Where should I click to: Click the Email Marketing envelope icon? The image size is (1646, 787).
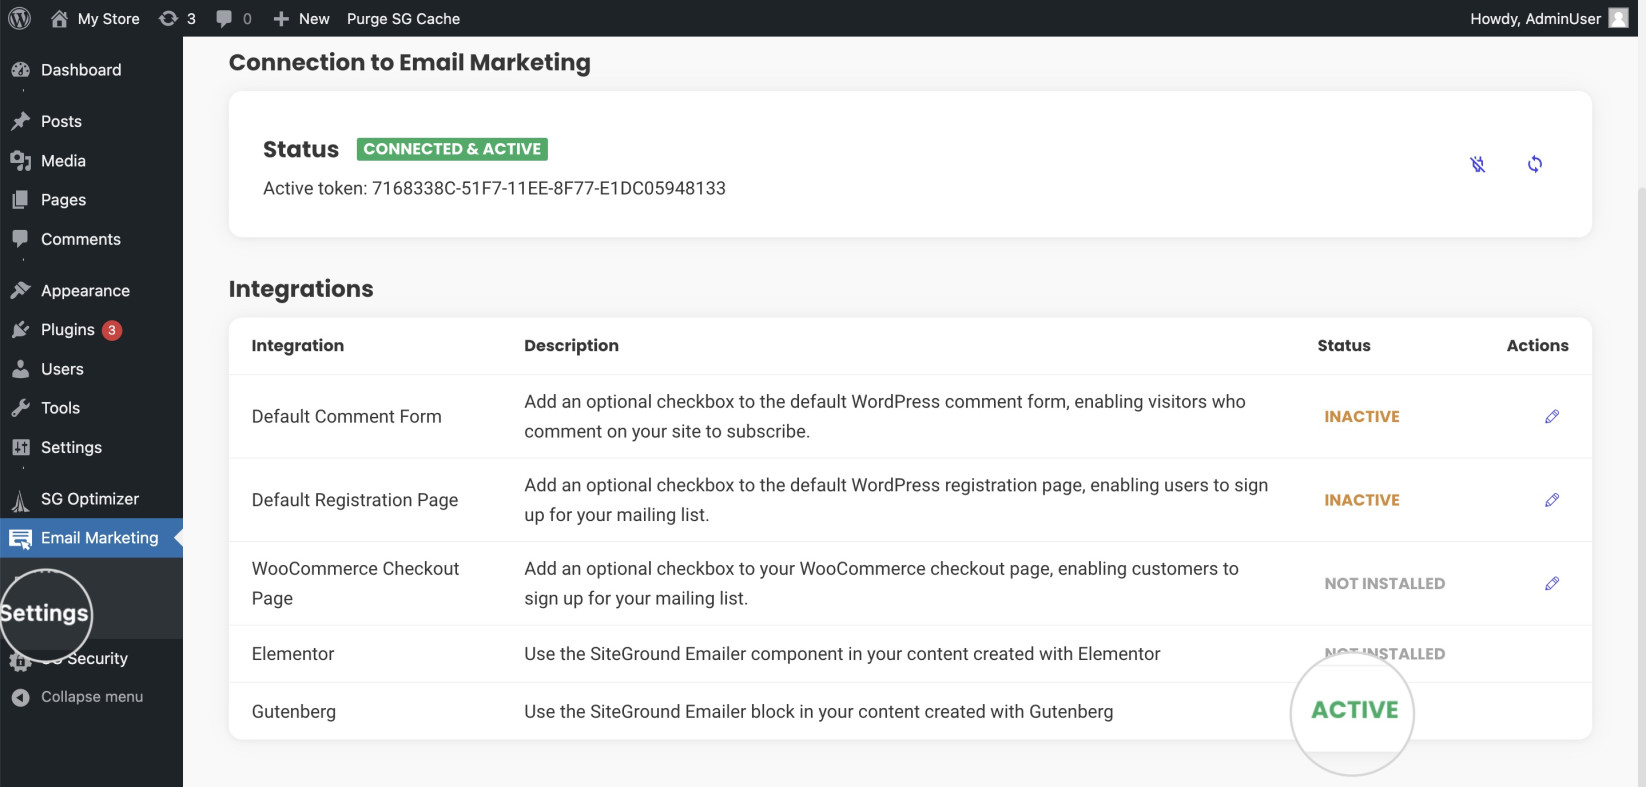coord(20,539)
